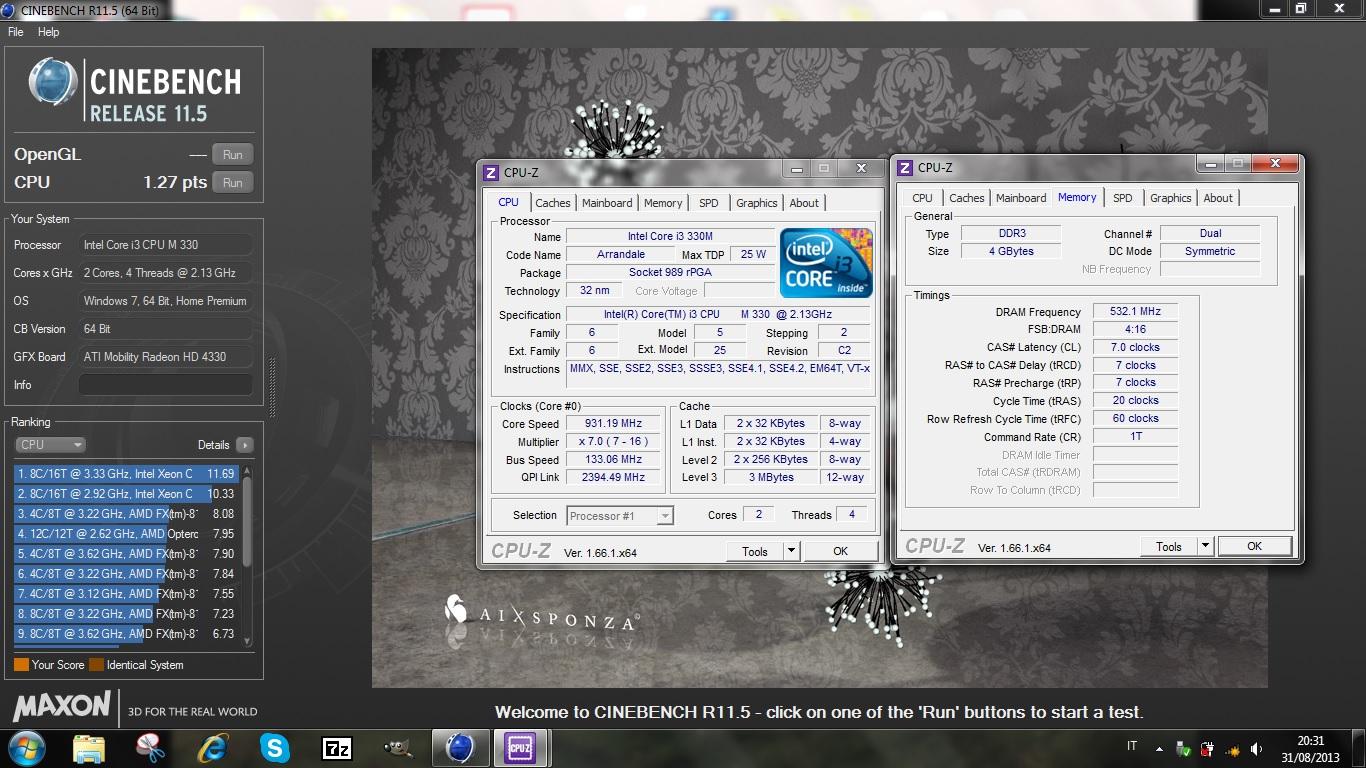Click the Cinebench title bar icon

pos(9,9)
